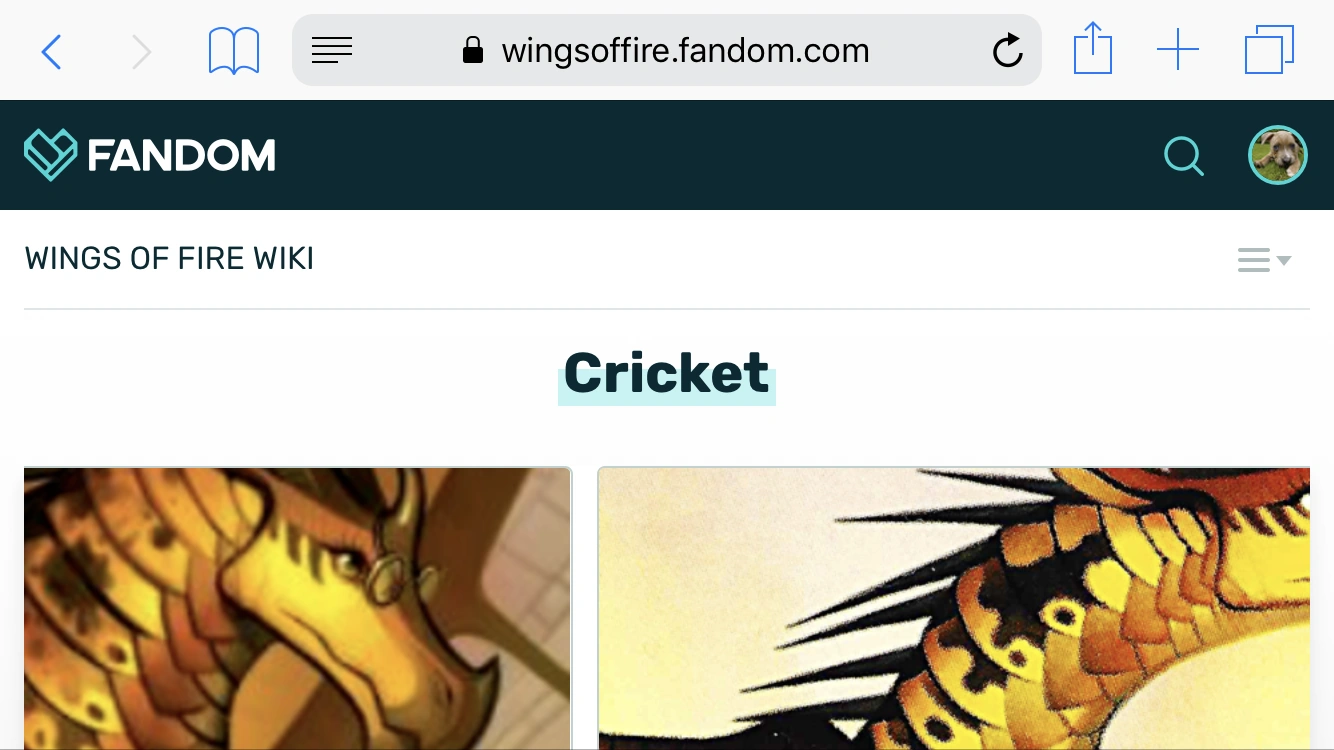Show all open tabs icon
The height and width of the screenshot is (750, 1334).
(1269, 50)
